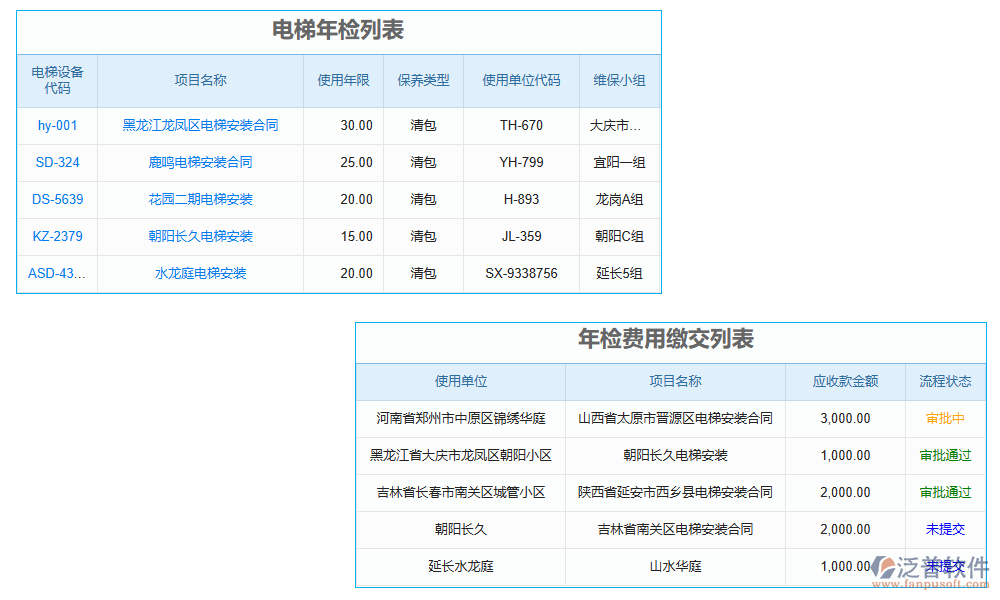Select the SD-324 device code
This screenshot has height=600, width=1000.
tap(56, 162)
